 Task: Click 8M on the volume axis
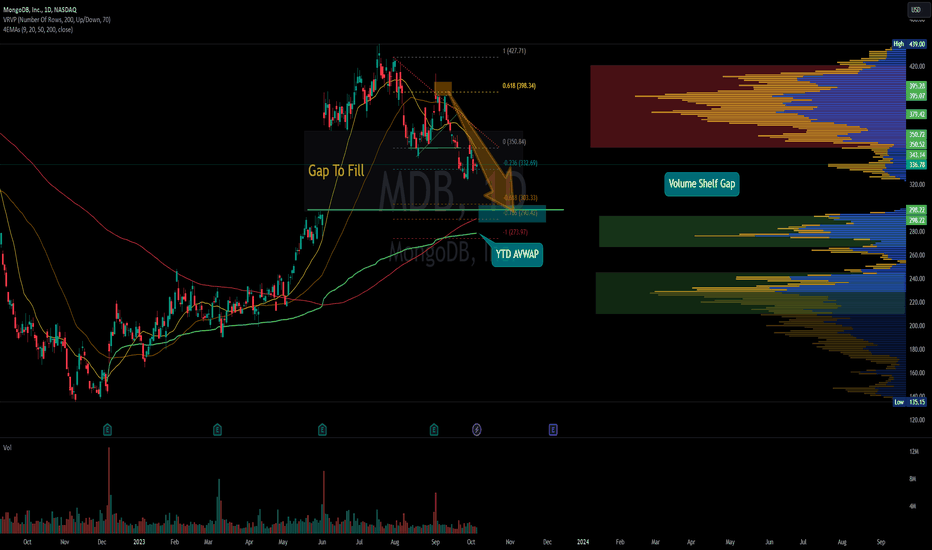click(x=913, y=479)
